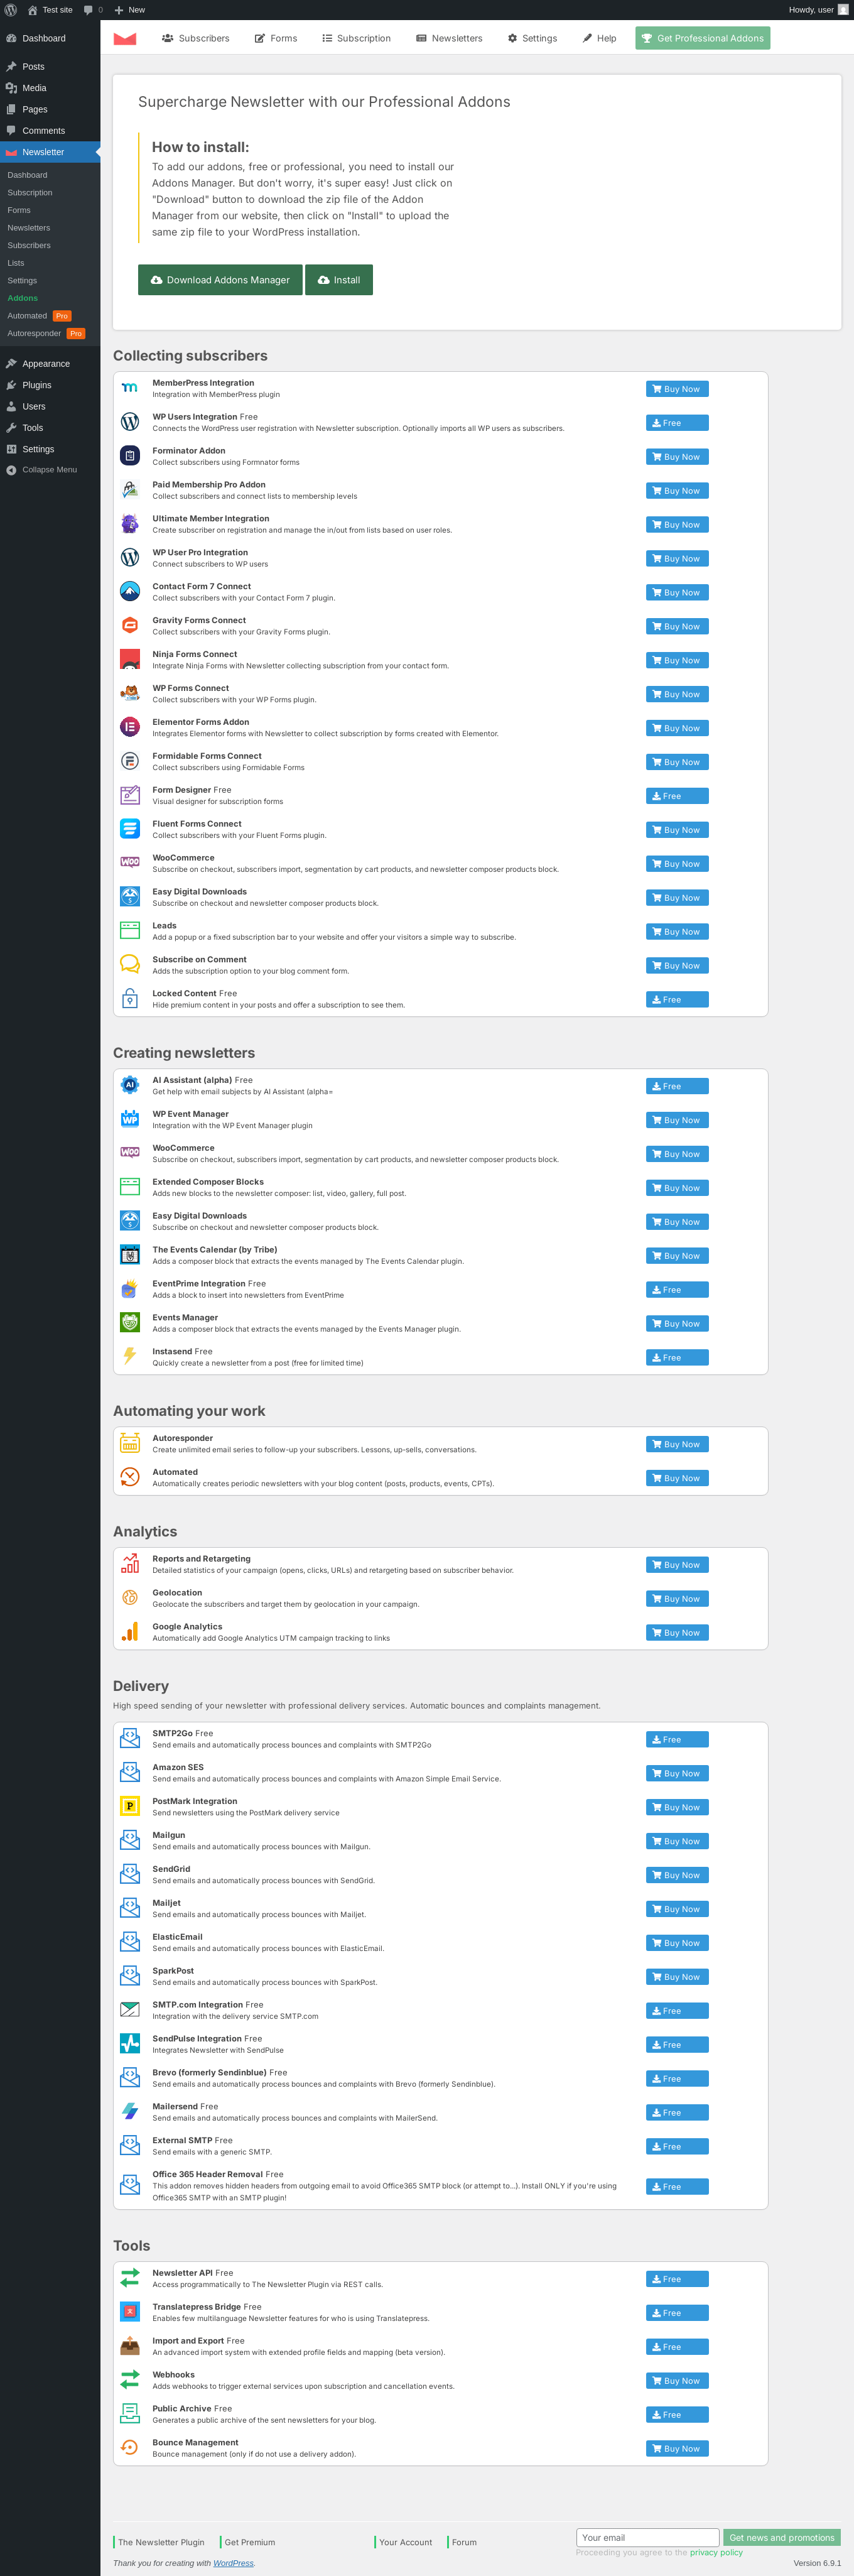Screen dimensions: 854x2576
Task: Open the New content dropdown in admin bar
Action: [129, 10]
